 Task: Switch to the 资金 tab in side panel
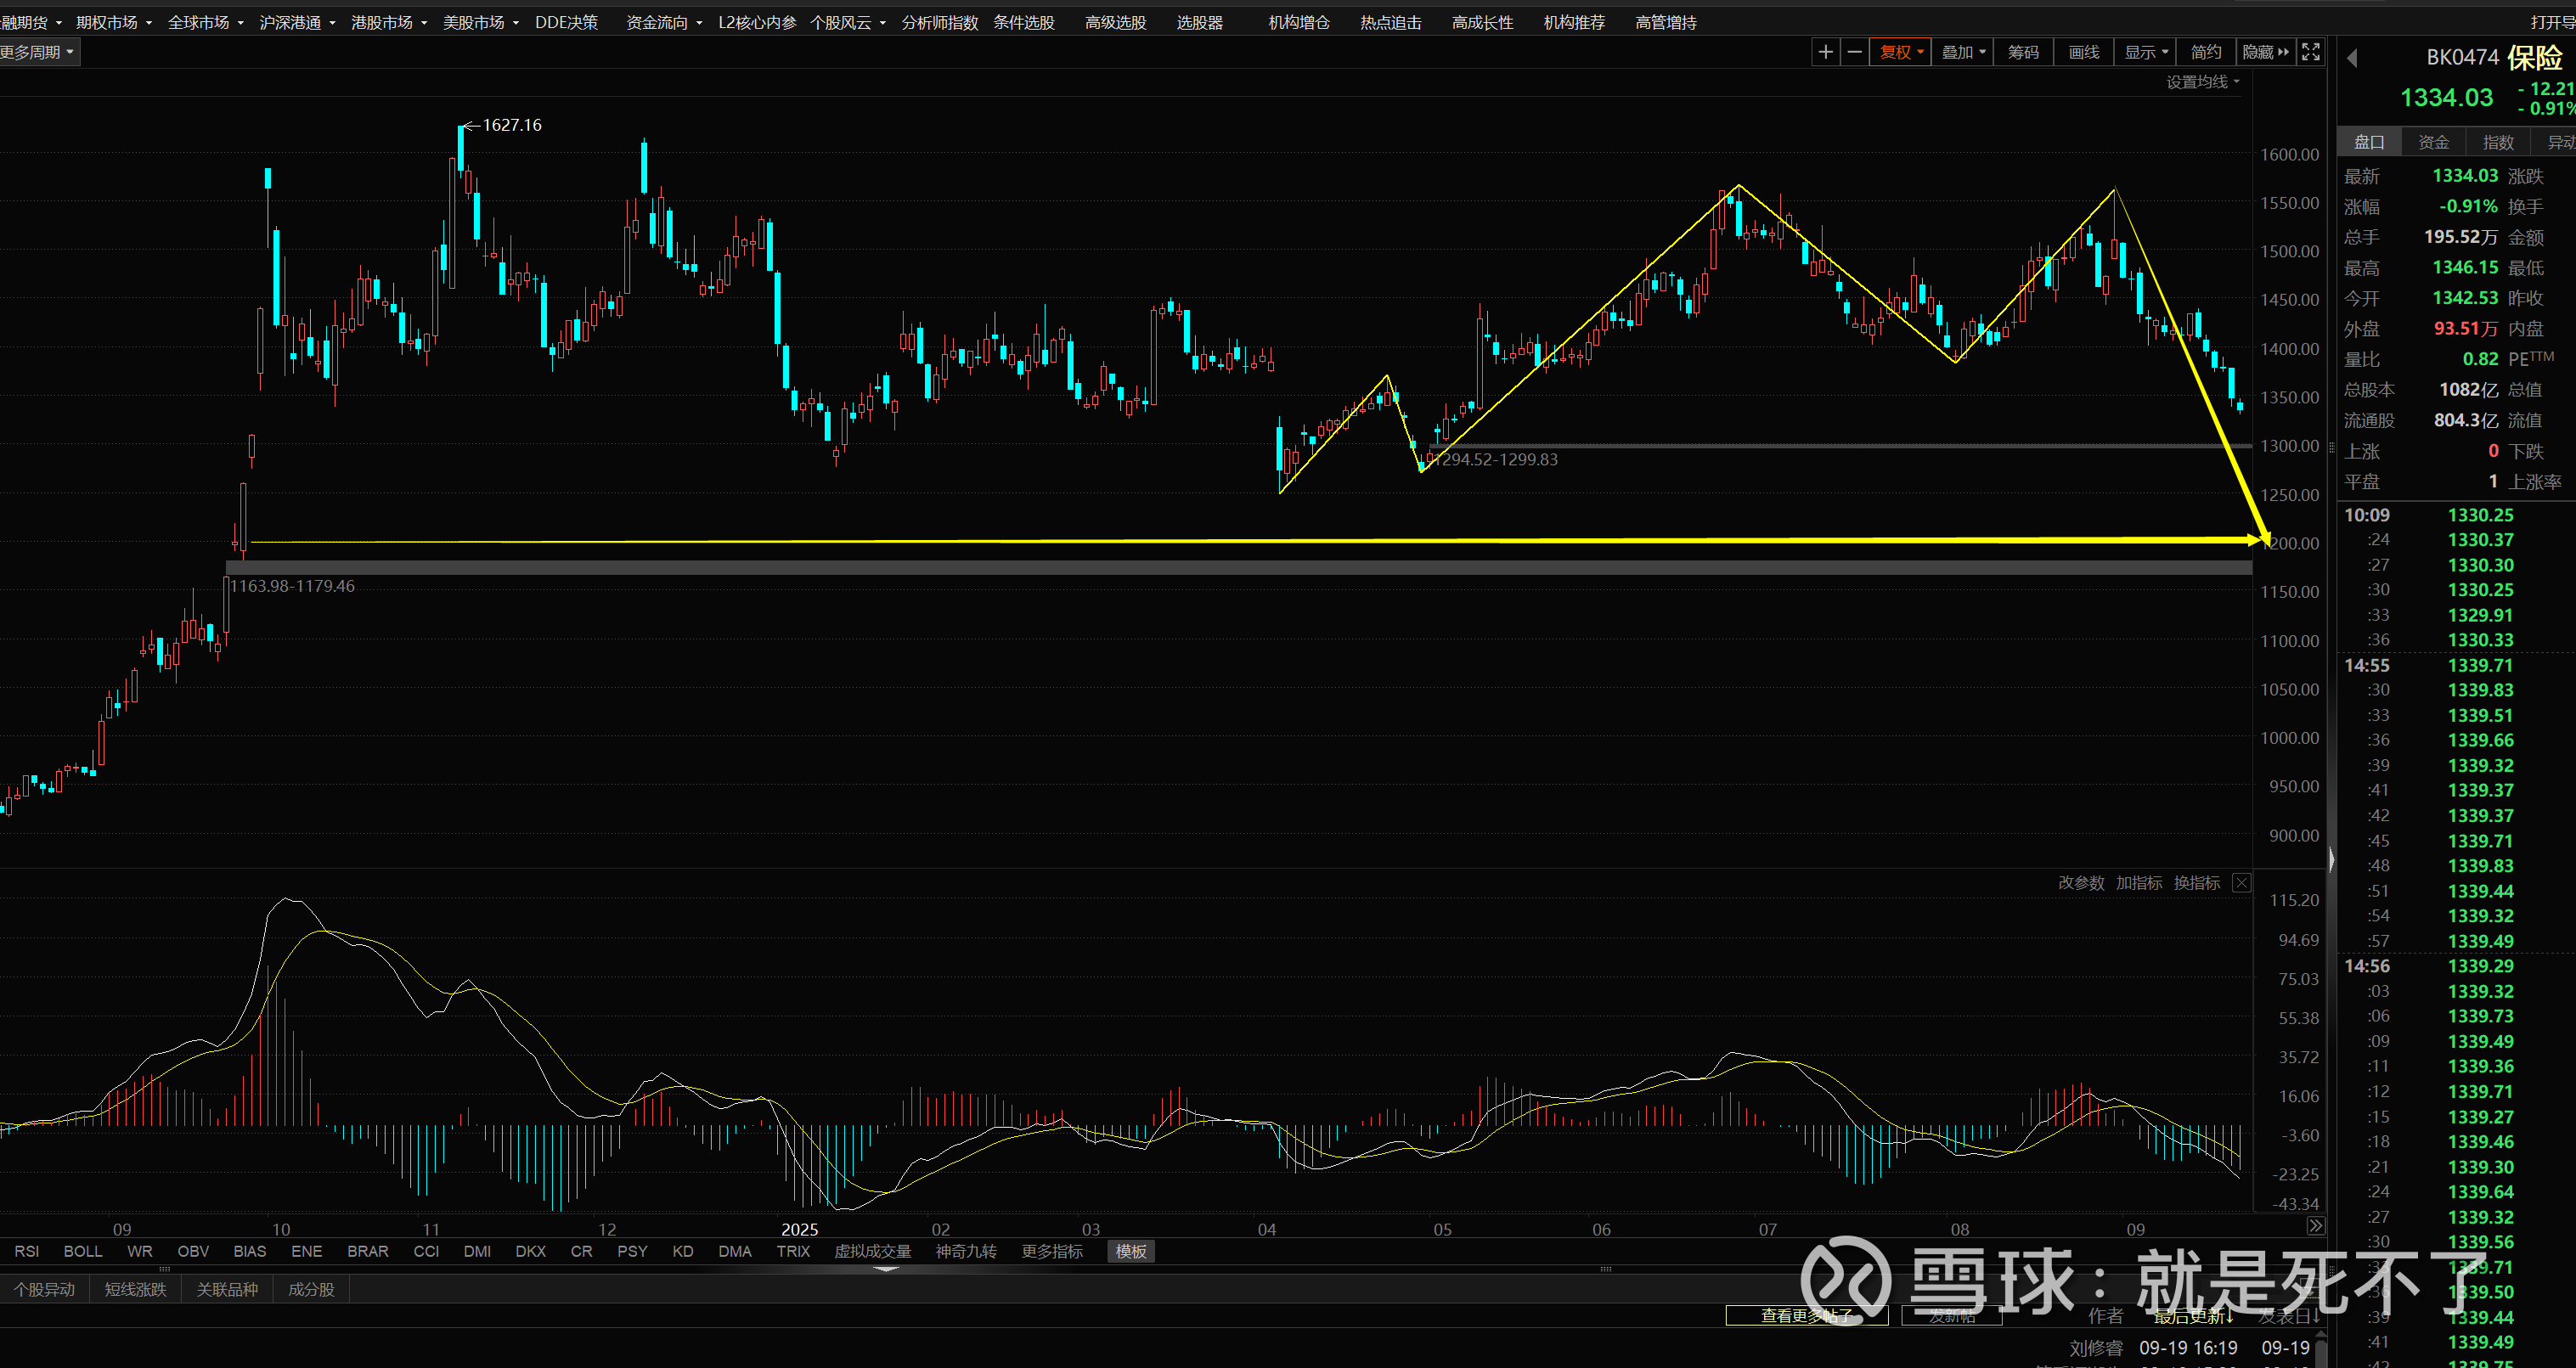tap(2433, 142)
